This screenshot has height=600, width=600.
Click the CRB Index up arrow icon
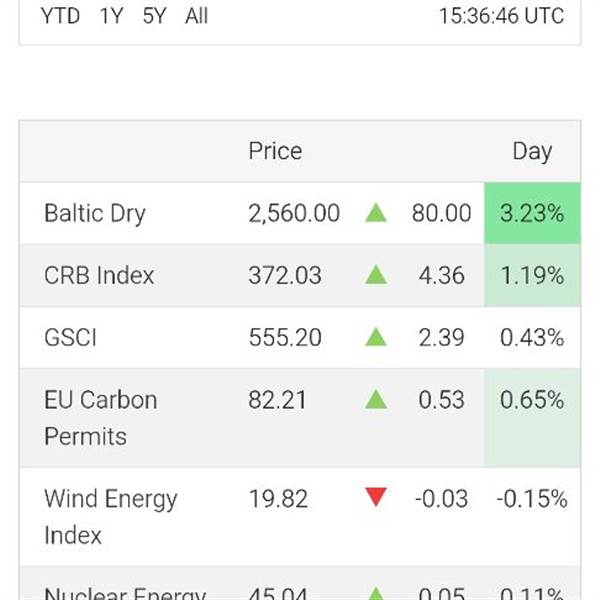(x=376, y=275)
